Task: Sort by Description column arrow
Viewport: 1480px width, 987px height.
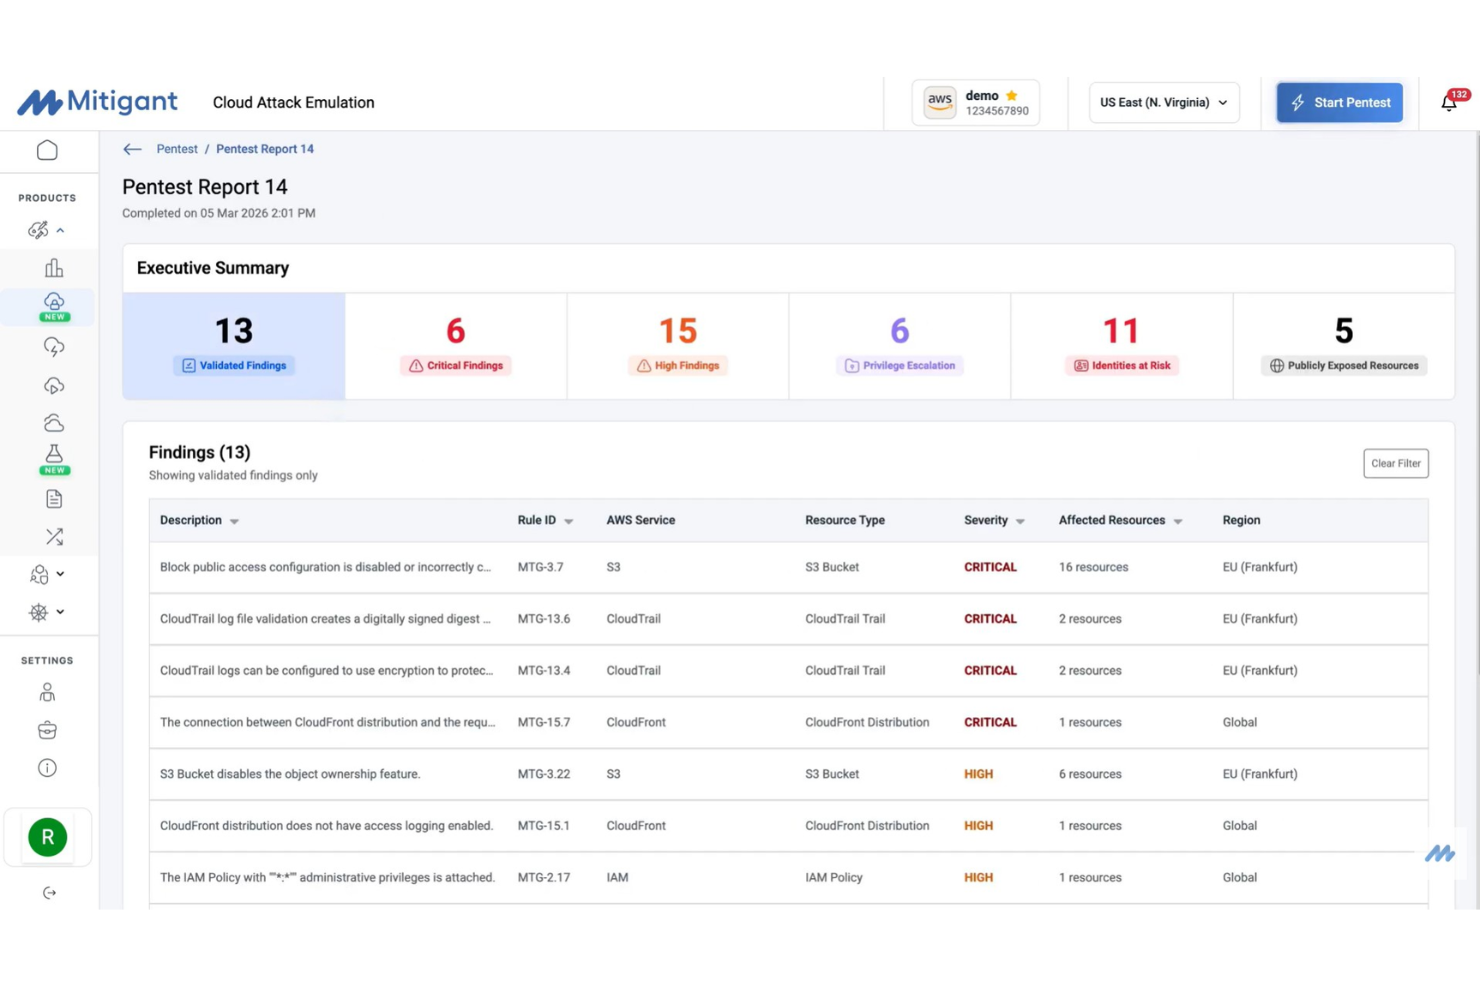Action: (x=234, y=521)
